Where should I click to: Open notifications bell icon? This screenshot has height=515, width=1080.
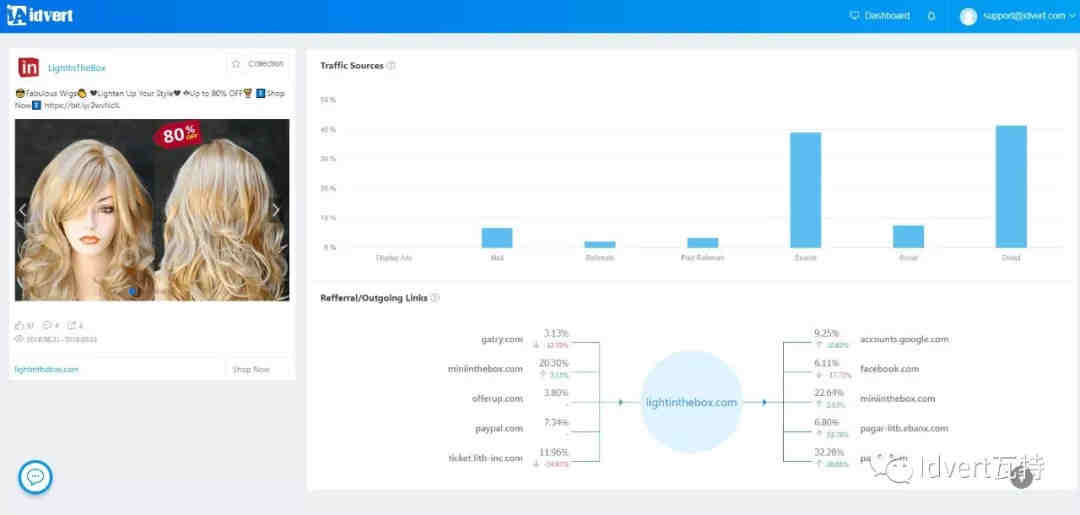tap(931, 16)
